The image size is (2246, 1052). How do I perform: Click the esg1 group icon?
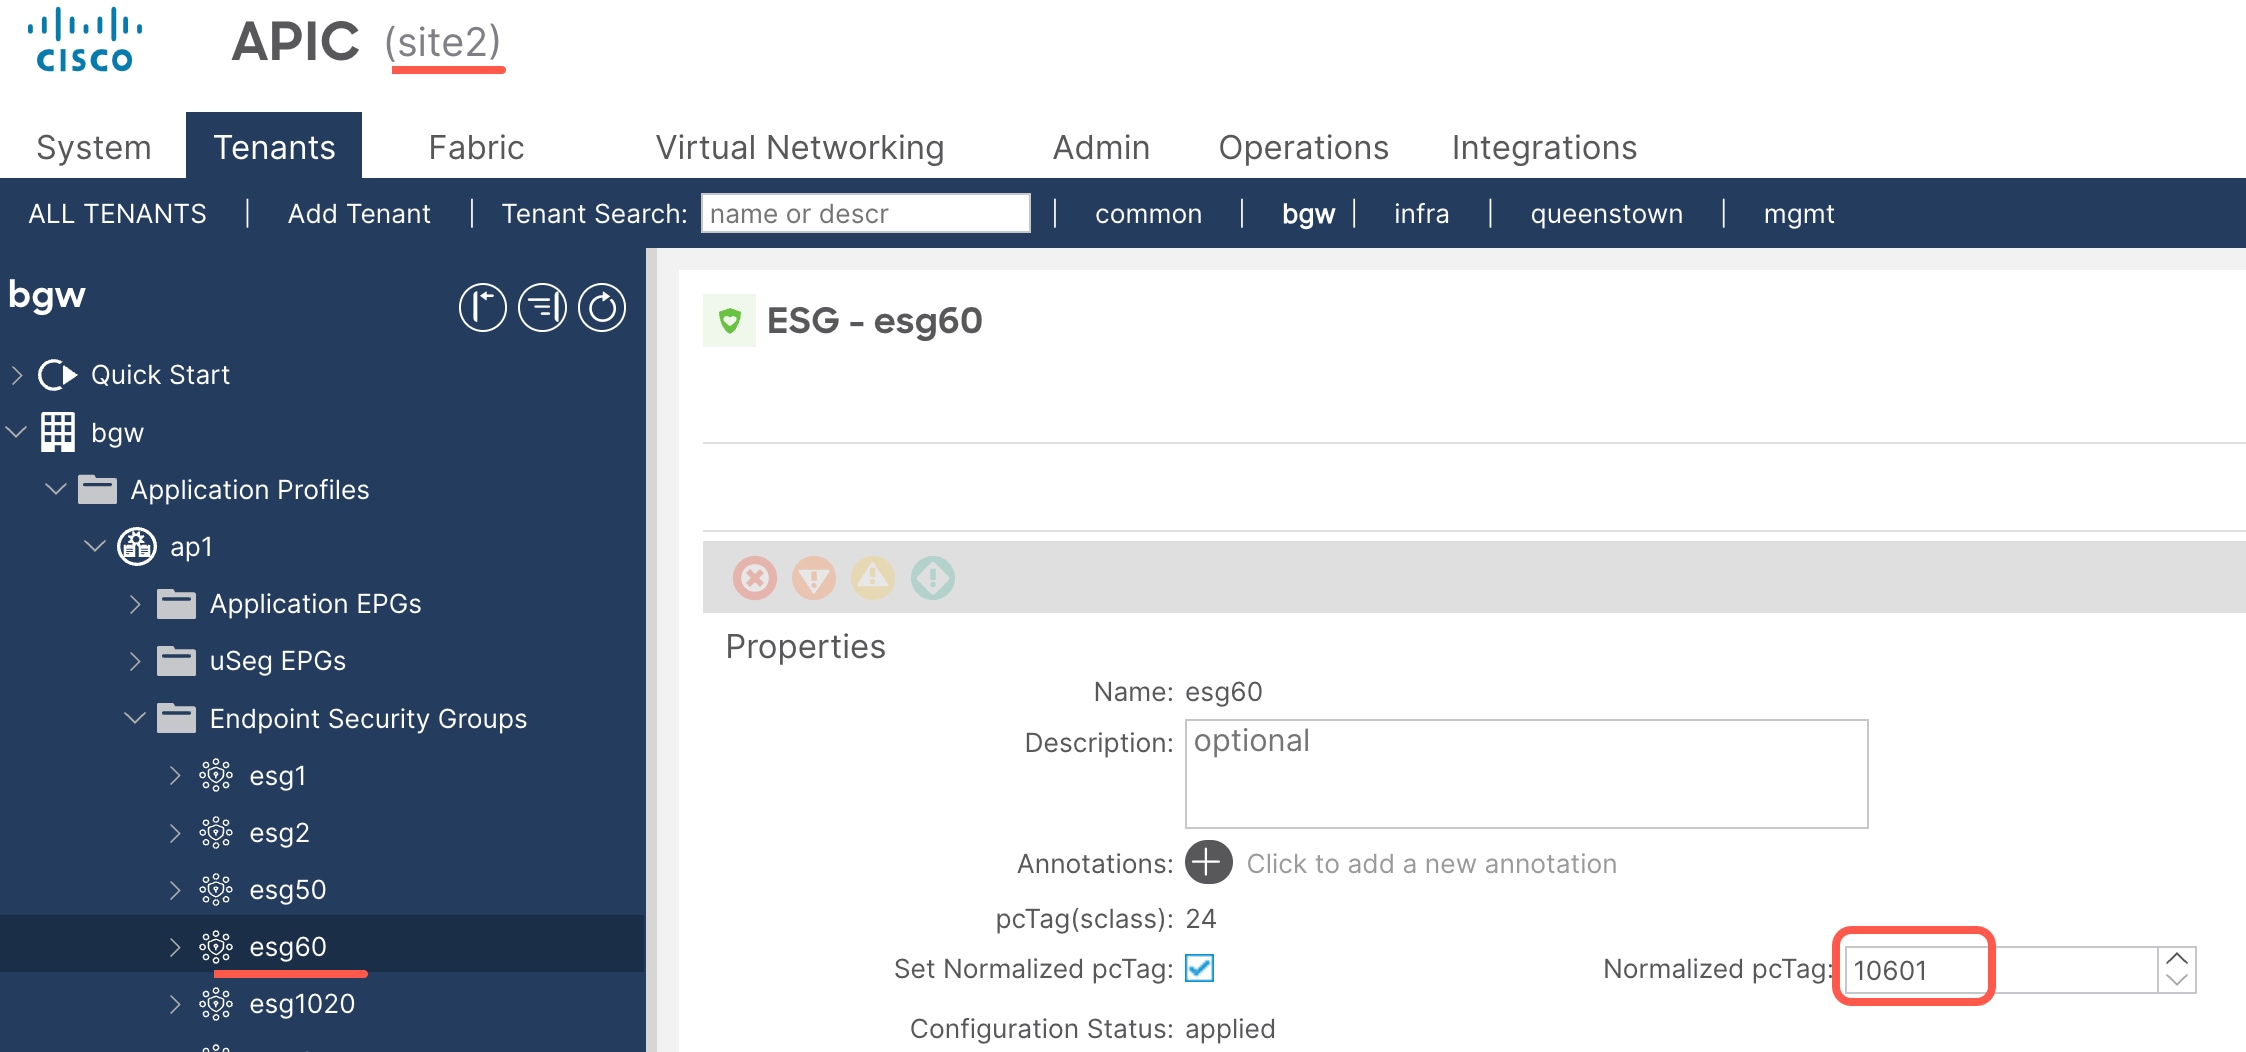click(215, 775)
